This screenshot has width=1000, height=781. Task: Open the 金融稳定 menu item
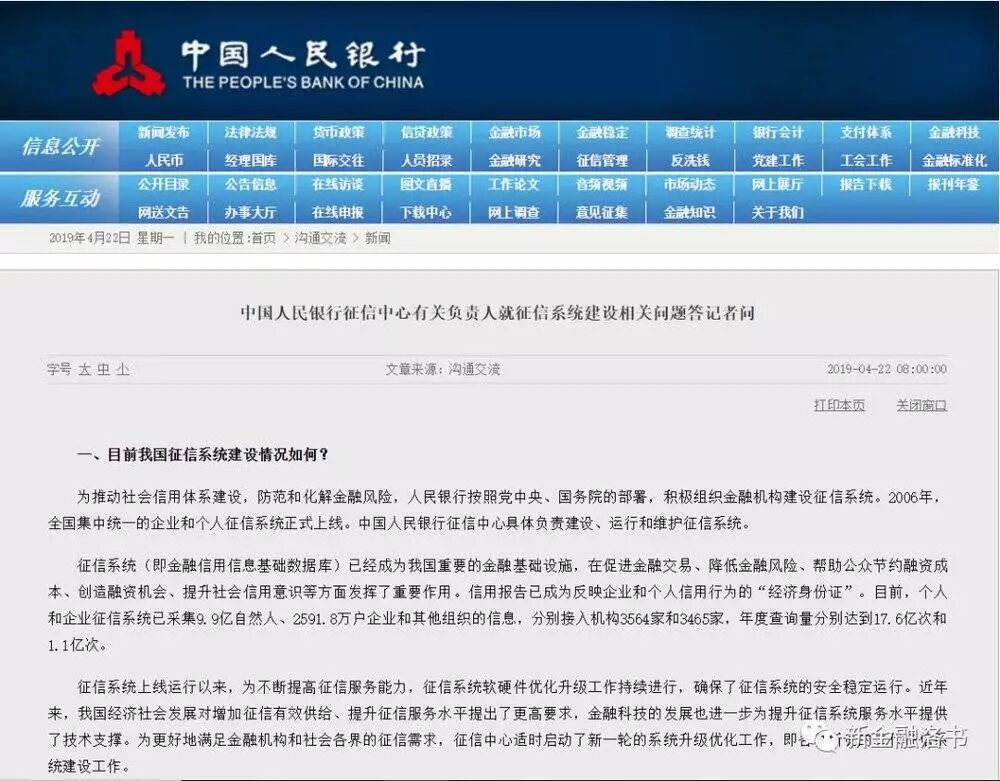602,133
